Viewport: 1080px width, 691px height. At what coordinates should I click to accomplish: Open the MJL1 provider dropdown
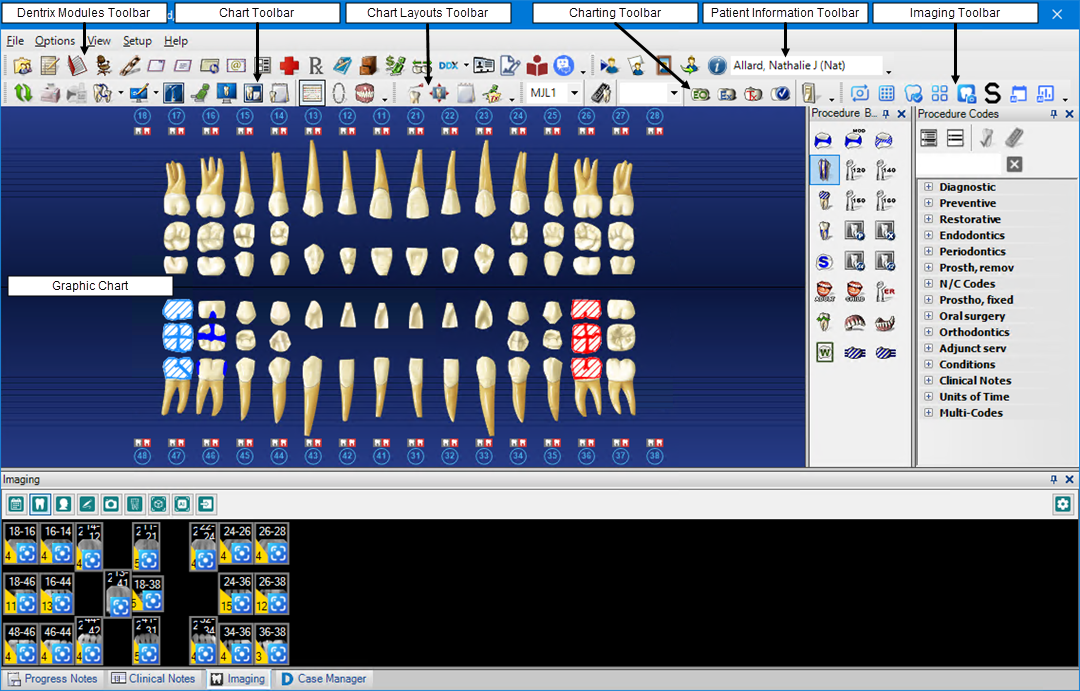pos(574,93)
